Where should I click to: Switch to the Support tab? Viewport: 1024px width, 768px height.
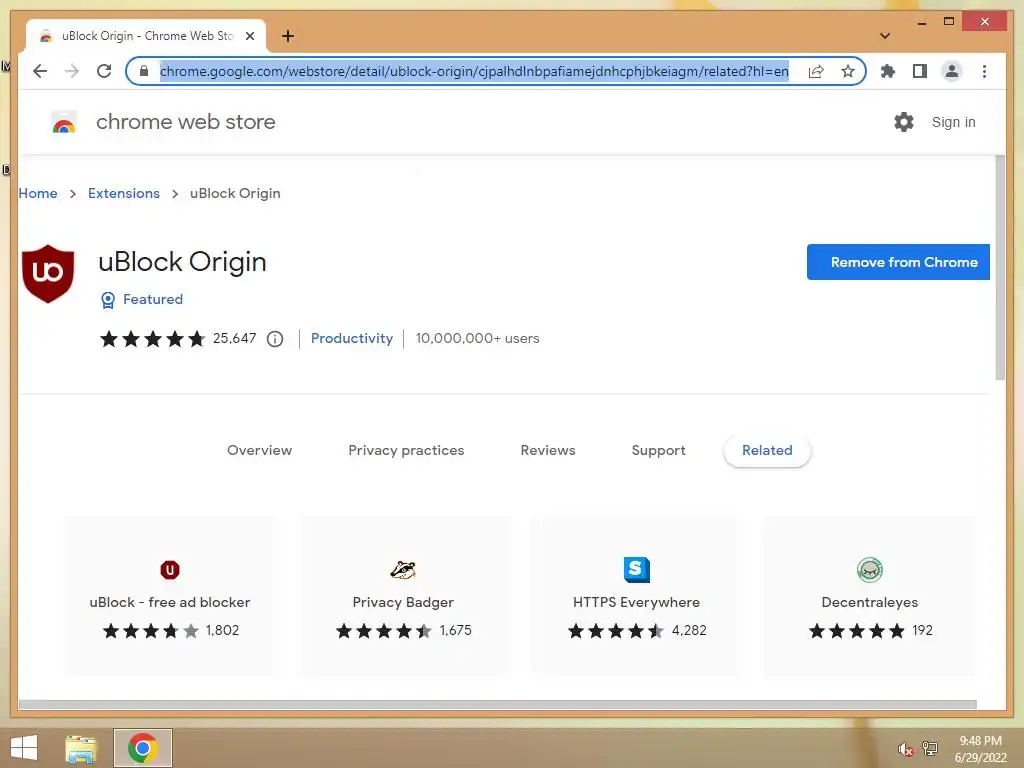click(658, 451)
